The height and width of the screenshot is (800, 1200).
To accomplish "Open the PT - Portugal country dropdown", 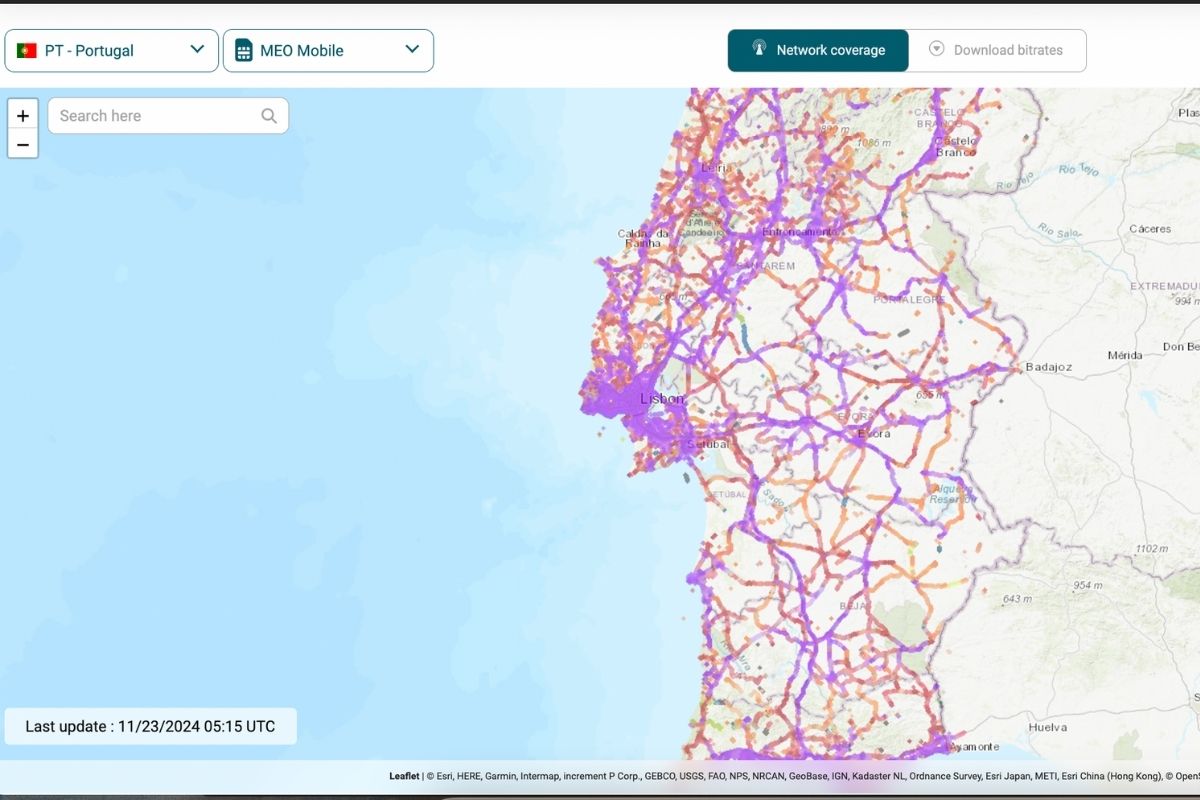I will tap(111, 49).
